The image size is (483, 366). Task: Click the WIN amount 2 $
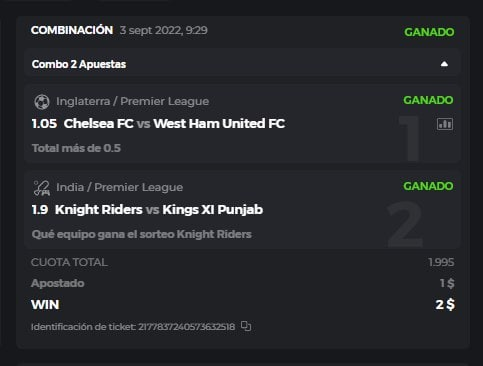point(445,304)
